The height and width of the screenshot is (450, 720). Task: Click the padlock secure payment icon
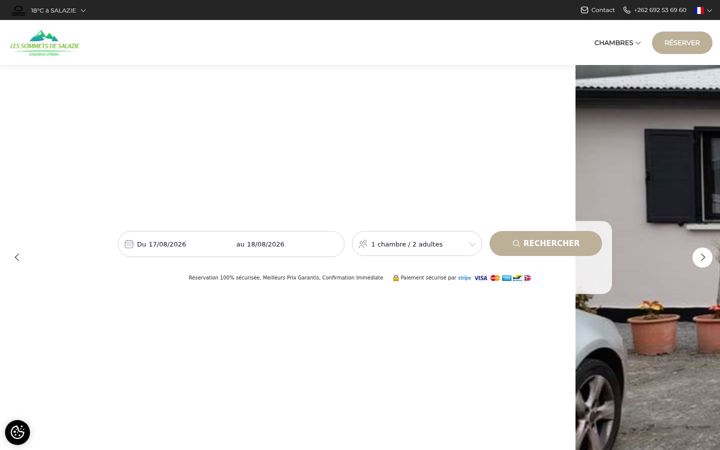click(396, 278)
